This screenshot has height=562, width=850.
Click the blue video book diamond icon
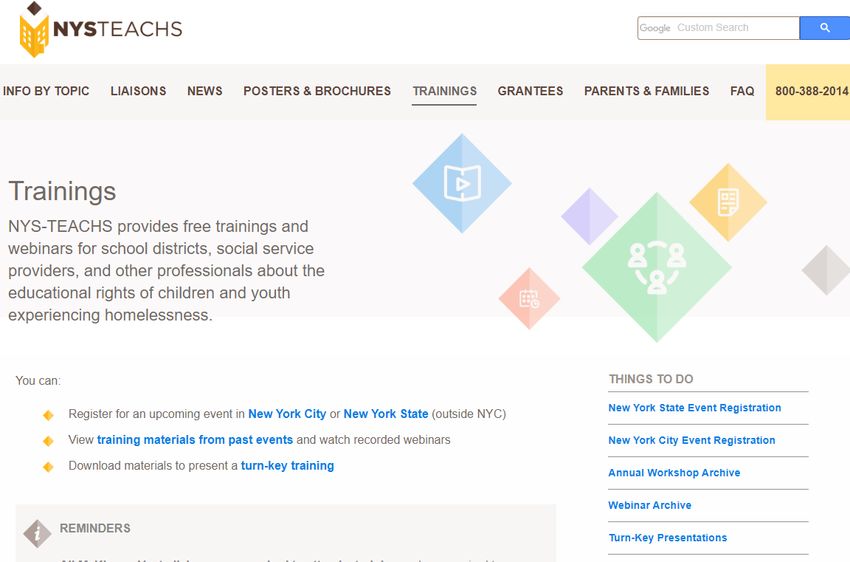coord(462,183)
